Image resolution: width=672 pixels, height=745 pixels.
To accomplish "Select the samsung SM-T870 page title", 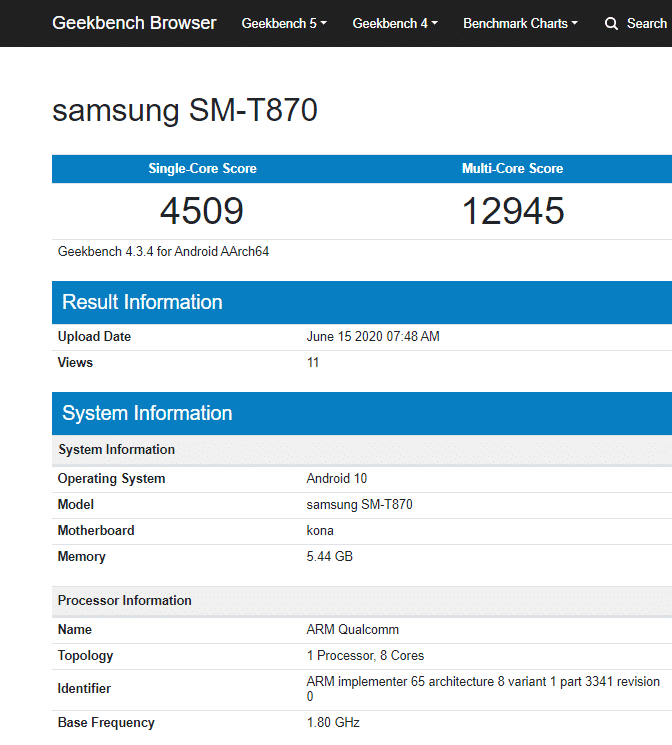I will pyautogui.click(x=184, y=110).
